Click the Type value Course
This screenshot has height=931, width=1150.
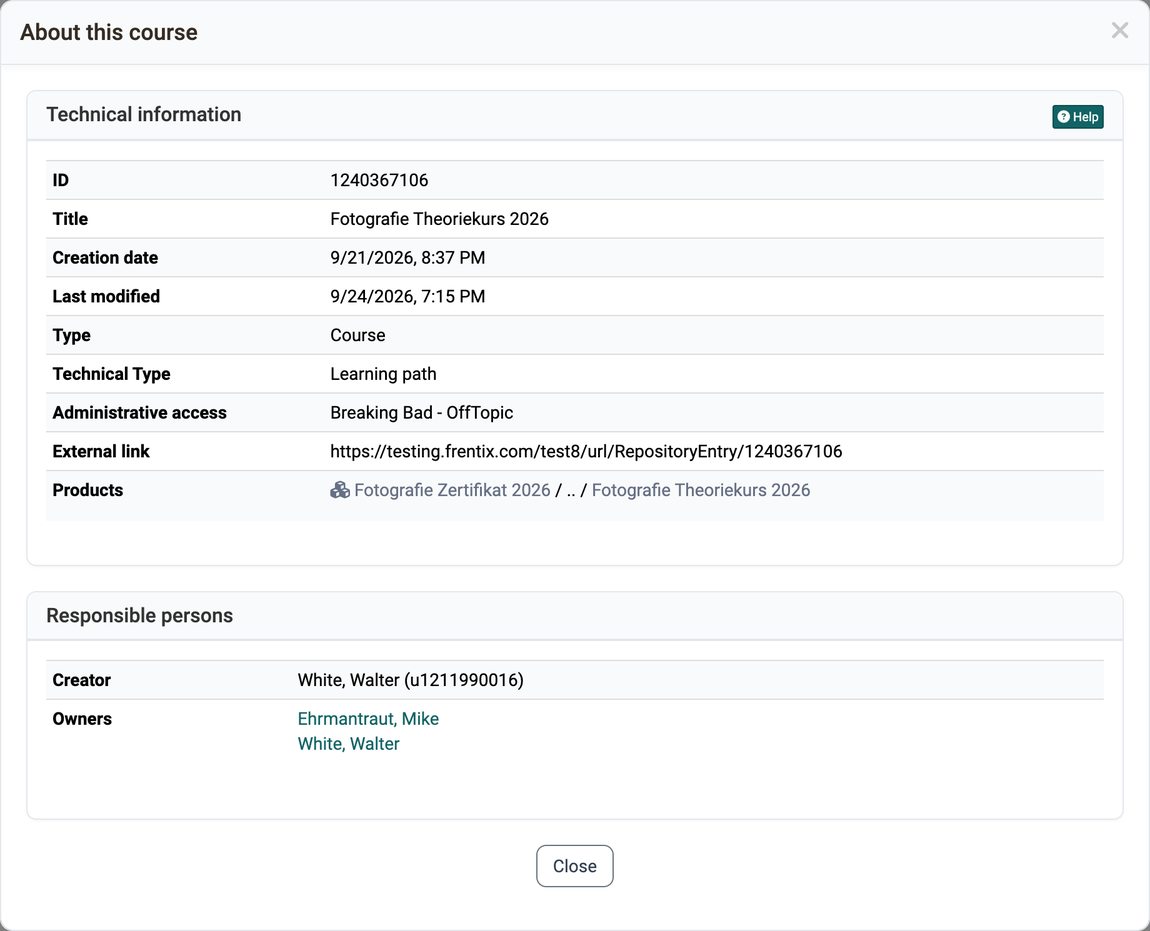point(357,335)
